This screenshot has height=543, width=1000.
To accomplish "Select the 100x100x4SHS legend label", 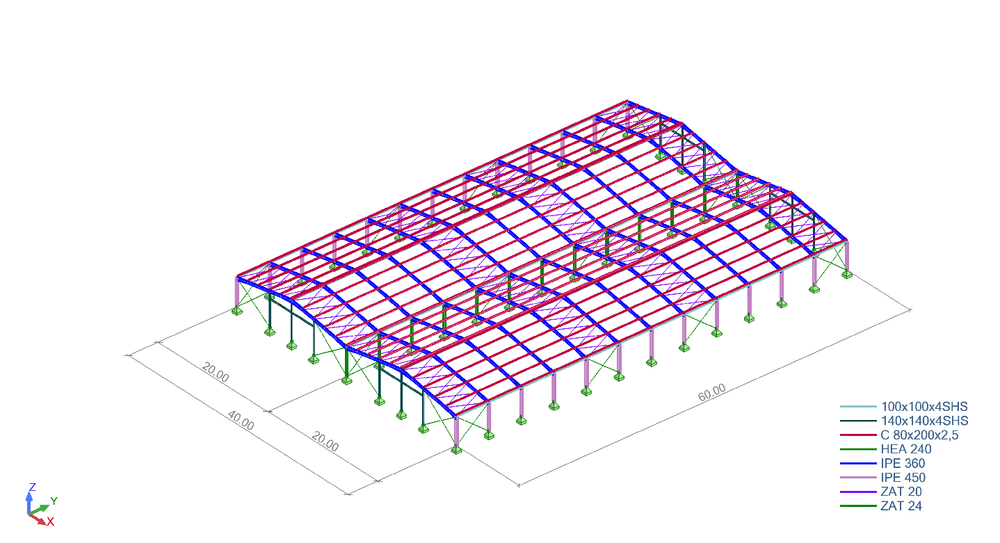I will coord(924,406).
